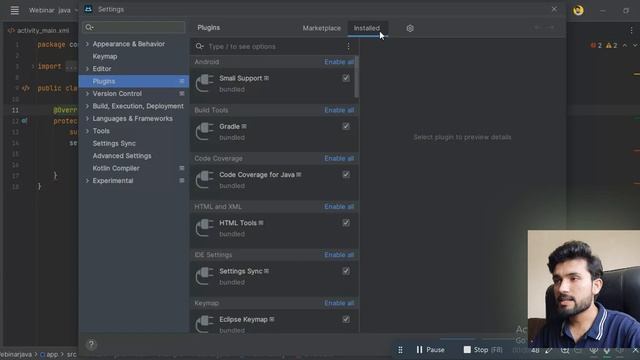Click the Gradle plugin icon
The height and width of the screenshot is (360, 640).
click(204, 131)
